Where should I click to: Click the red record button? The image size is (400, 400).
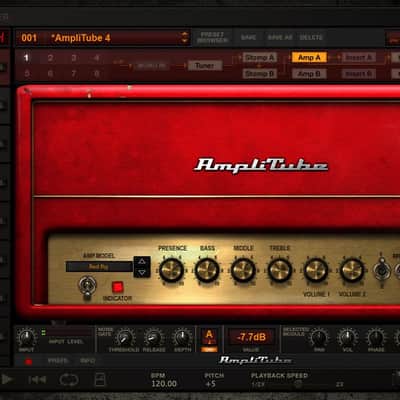tap(29, 361)
